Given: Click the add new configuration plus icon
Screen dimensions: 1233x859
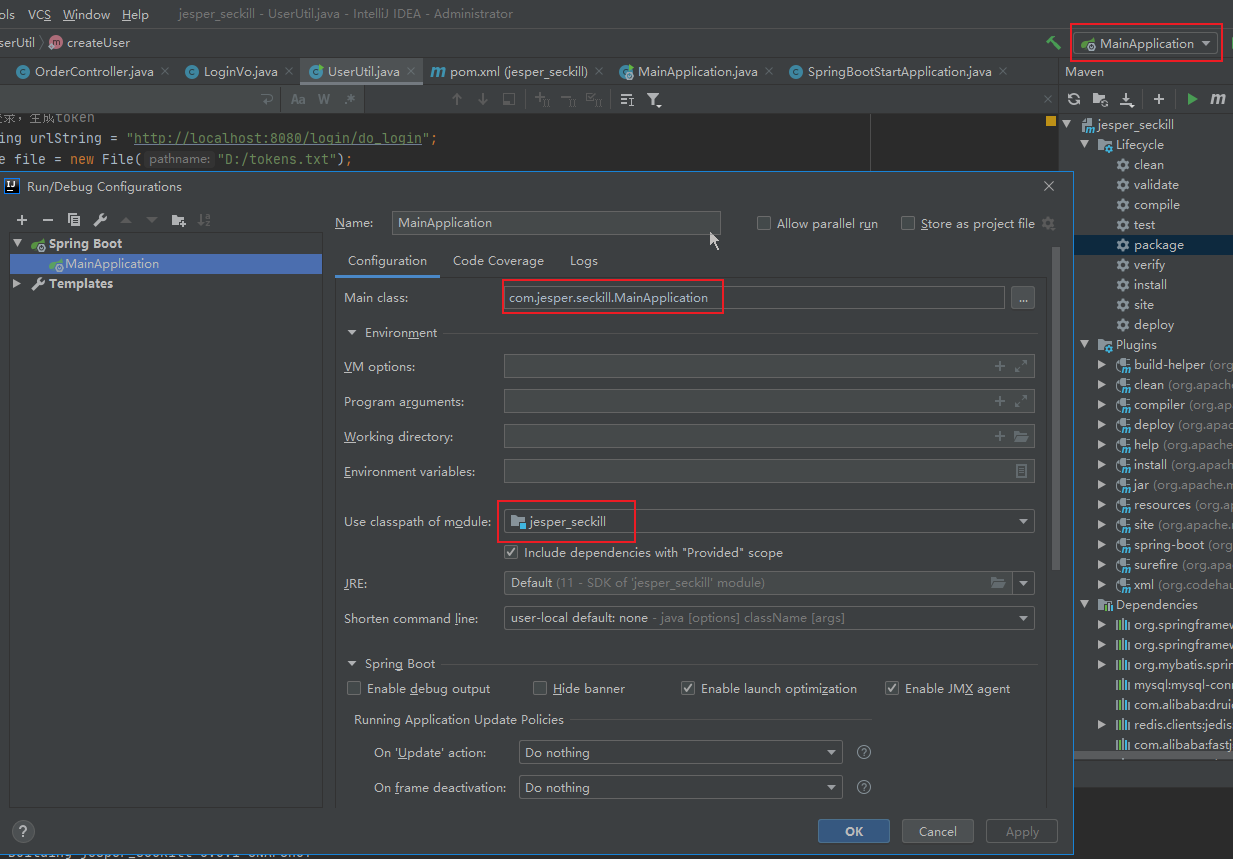Looking at the screenshot, I should 21,220.
